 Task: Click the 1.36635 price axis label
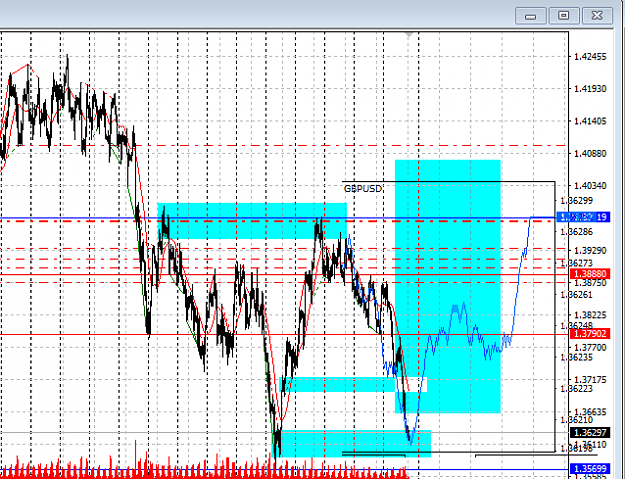(x=590, y=412)
